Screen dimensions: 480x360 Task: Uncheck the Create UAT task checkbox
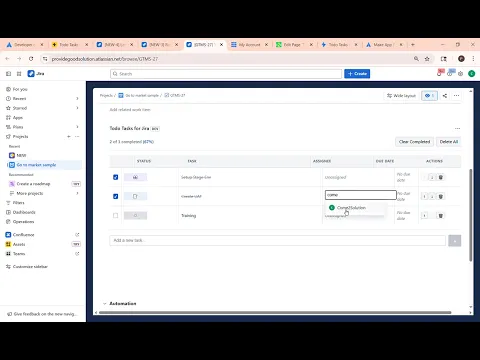point(116,196)
